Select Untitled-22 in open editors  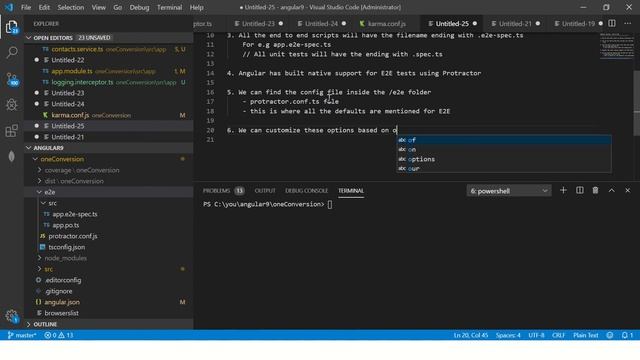68,60
